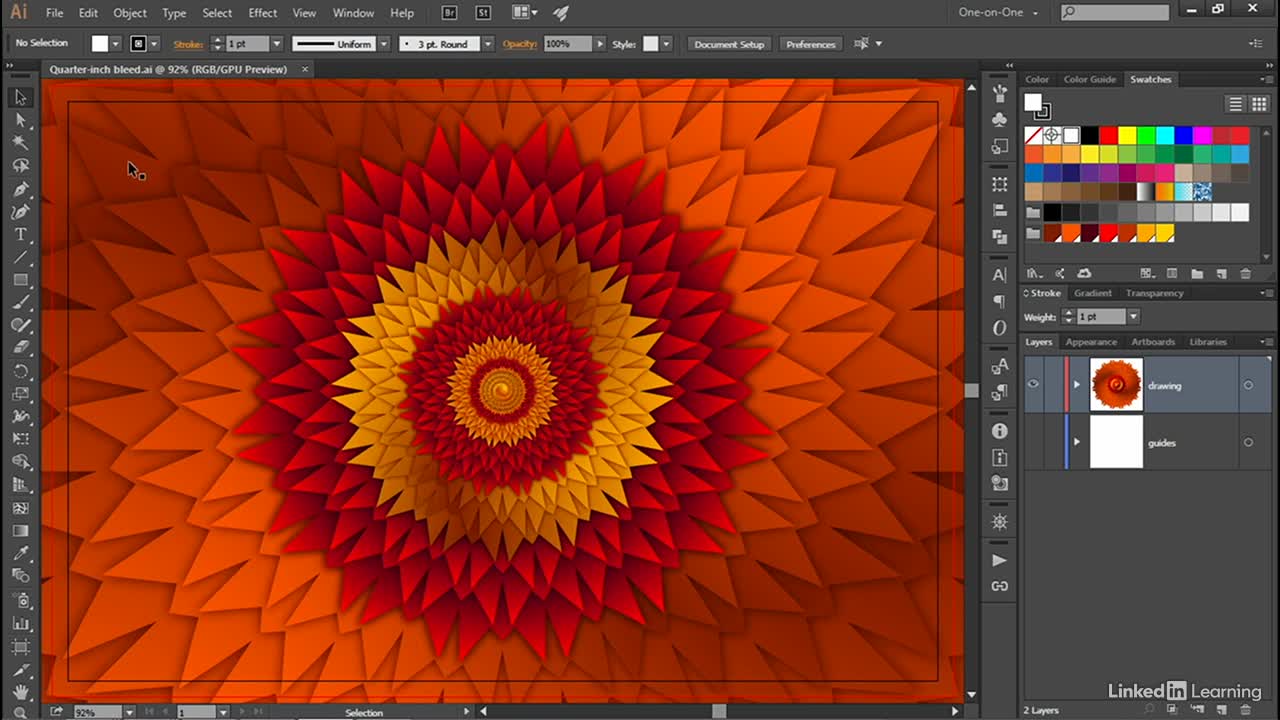Select the Zoom tool magnifier
Image resolution: width=1280 pixels, height=720 pixels.
pyautogui.click(x=20, y=712)
